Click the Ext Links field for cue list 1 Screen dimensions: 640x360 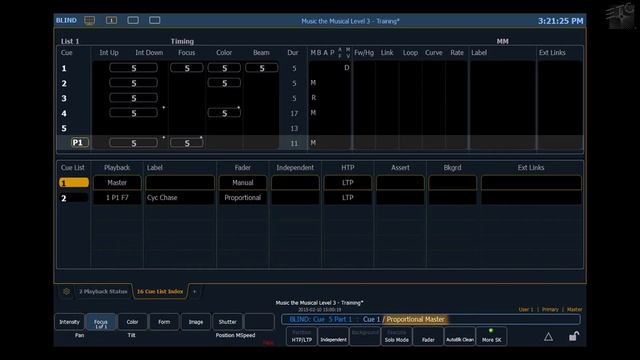(x=531, y=183)
